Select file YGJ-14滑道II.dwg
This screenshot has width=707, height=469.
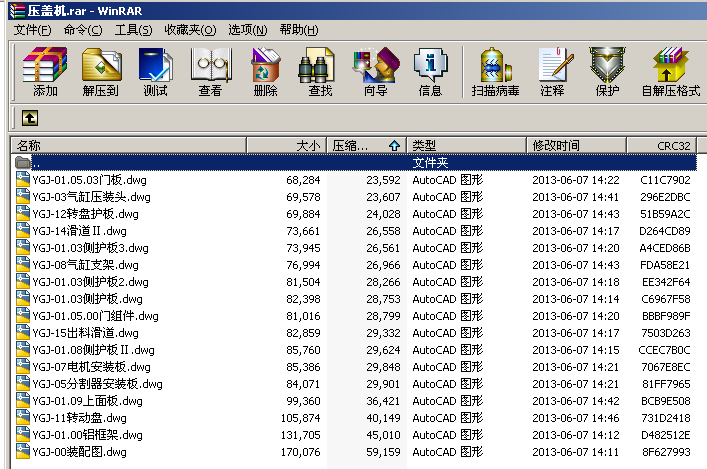pyautogui.click(x=79, y=231)
